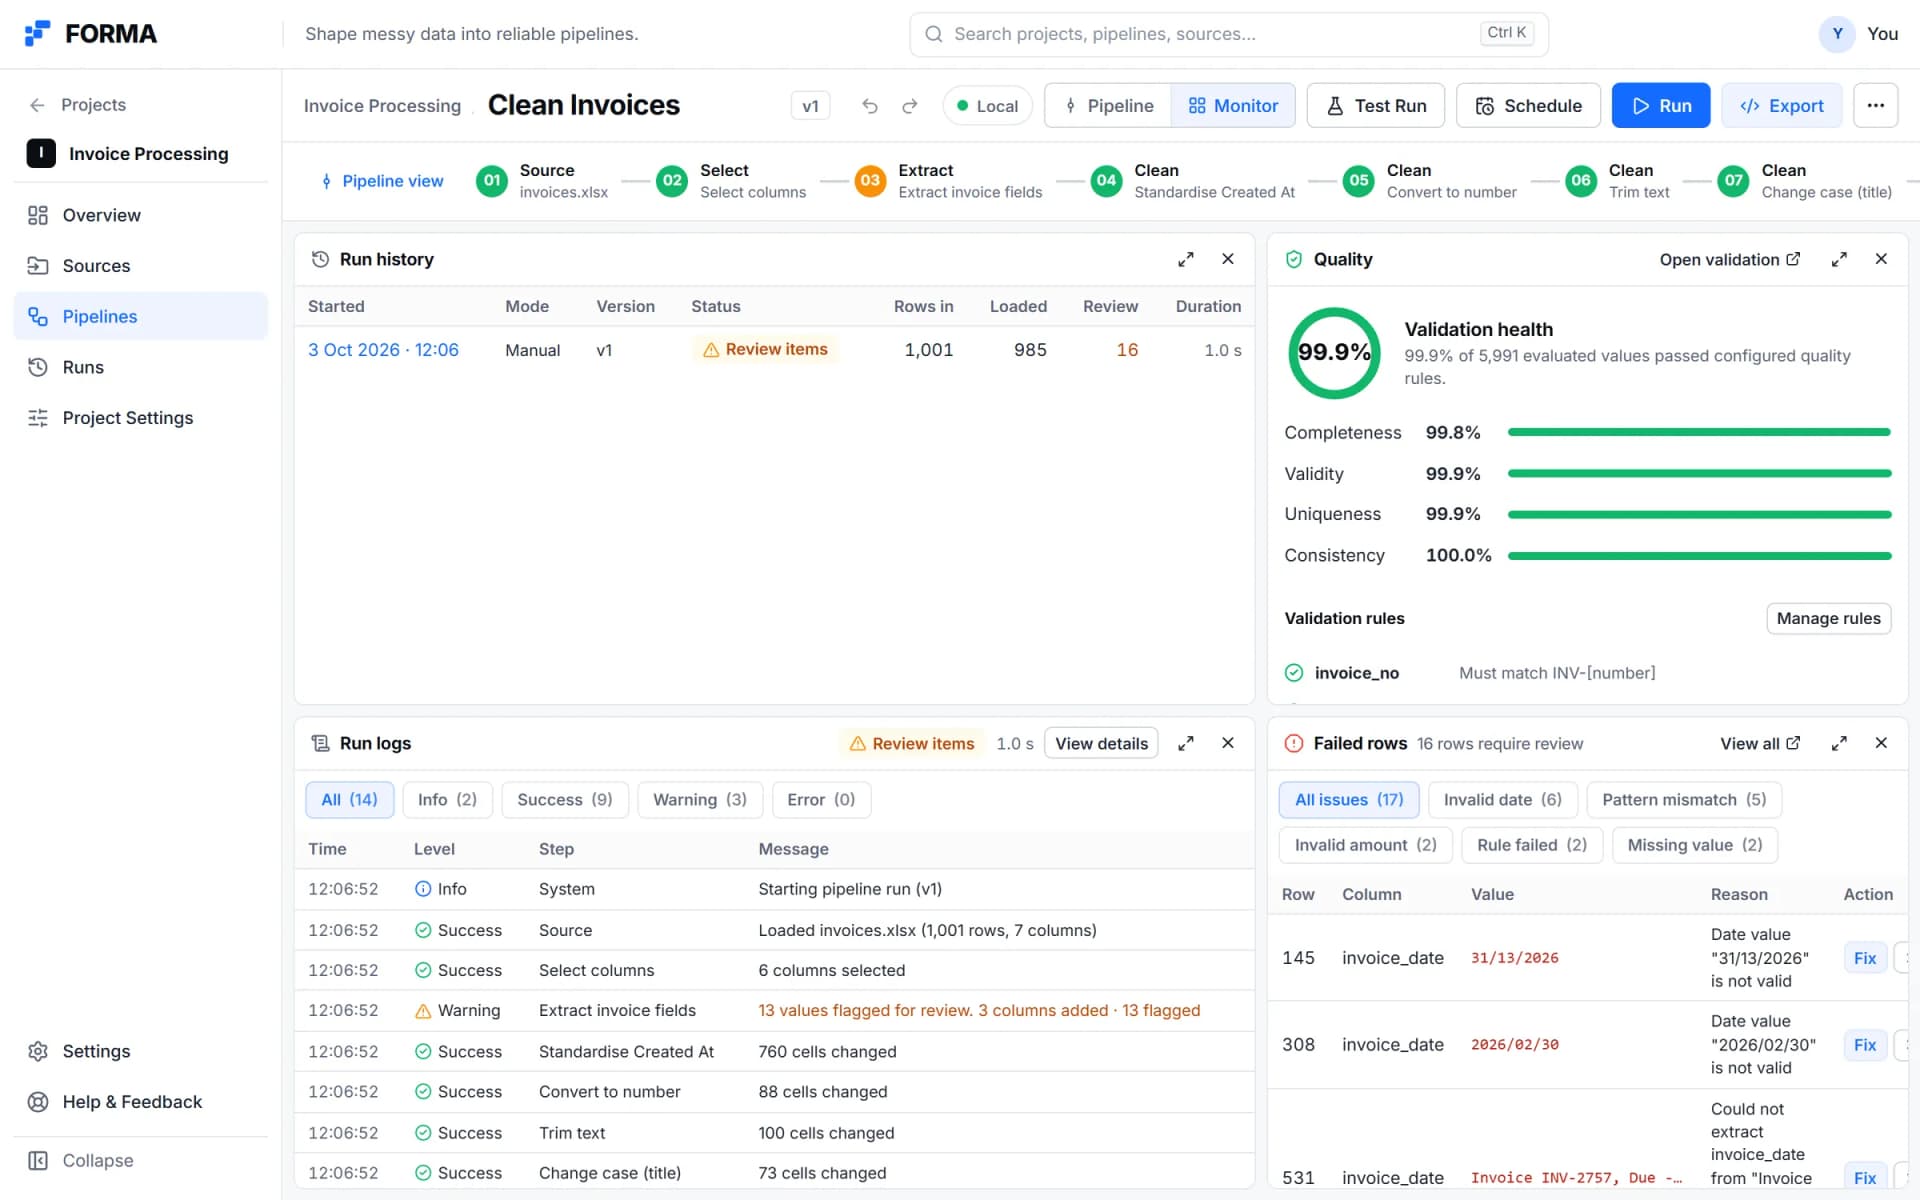Image resolution: width=1920 pixels, height=1200 pixels.
Task: Filter failed rows by Pattern mismatch (5)
Action: 1684,800
